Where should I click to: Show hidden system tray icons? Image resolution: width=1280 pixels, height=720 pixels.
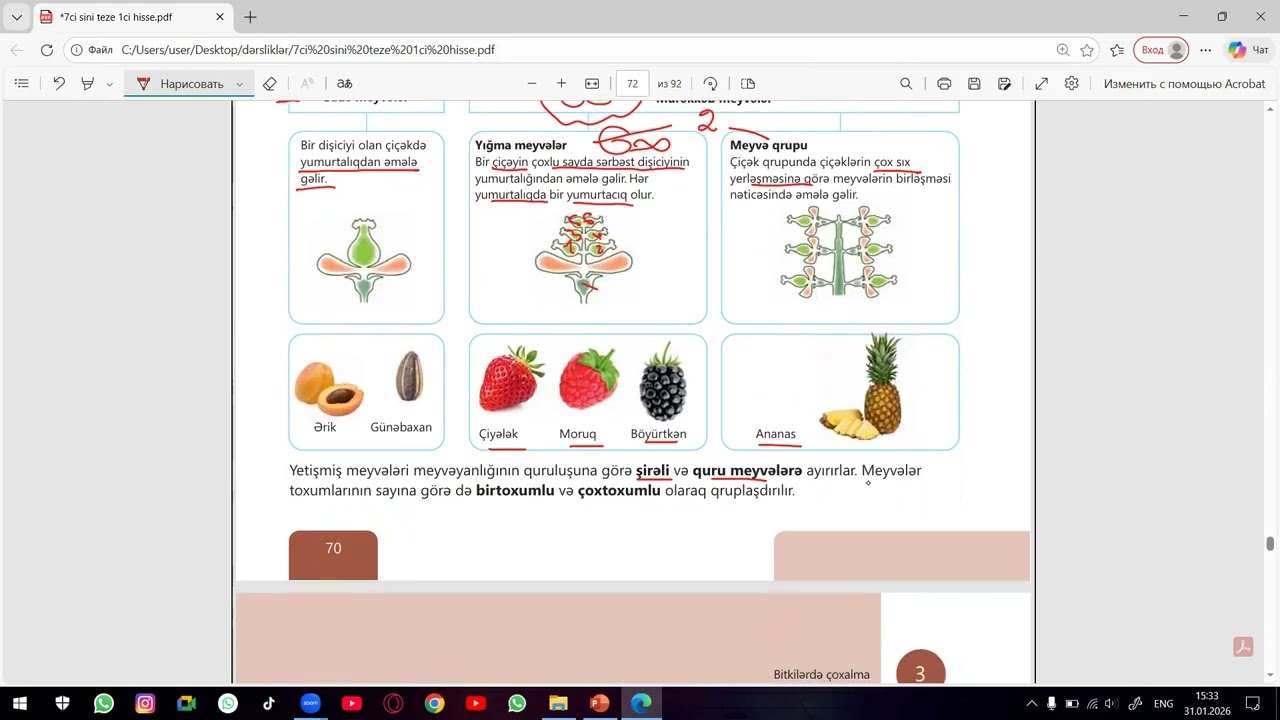click(1033, 703)
